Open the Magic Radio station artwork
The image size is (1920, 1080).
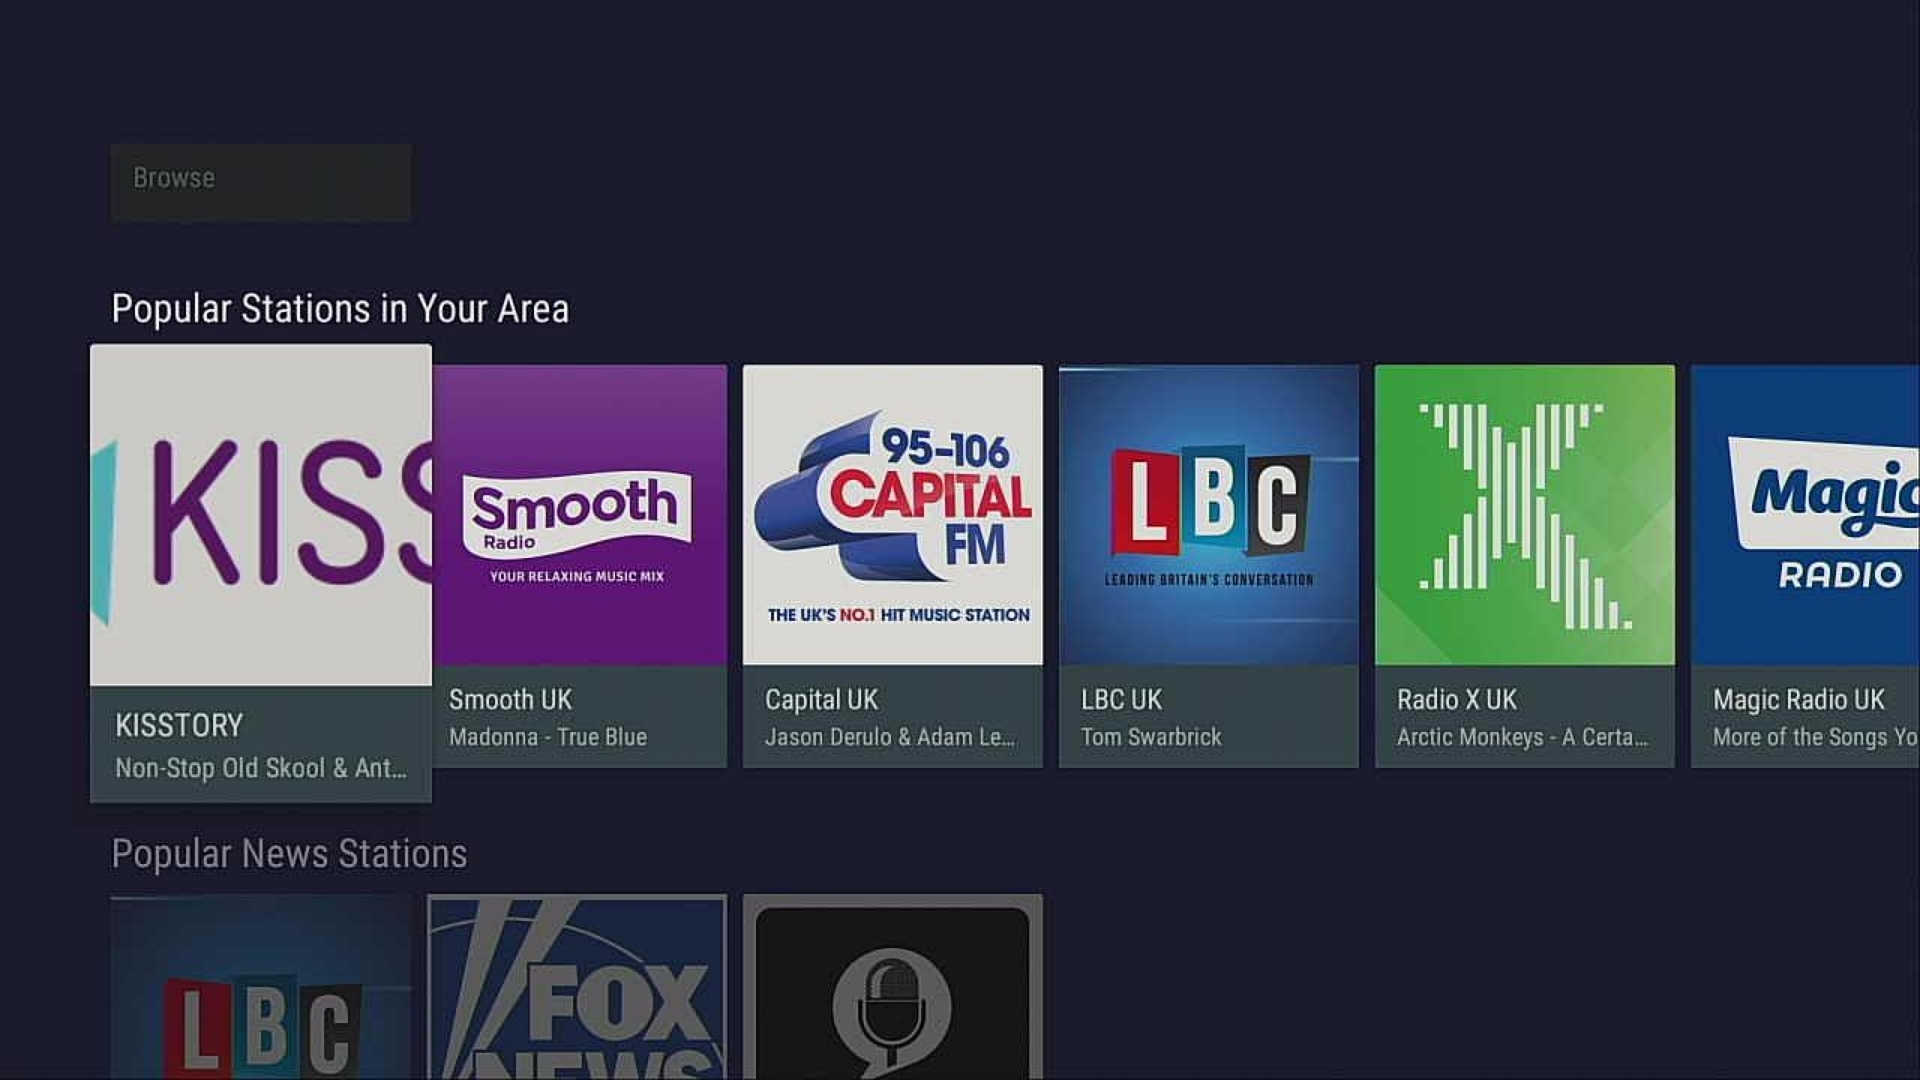[1805, 515]
